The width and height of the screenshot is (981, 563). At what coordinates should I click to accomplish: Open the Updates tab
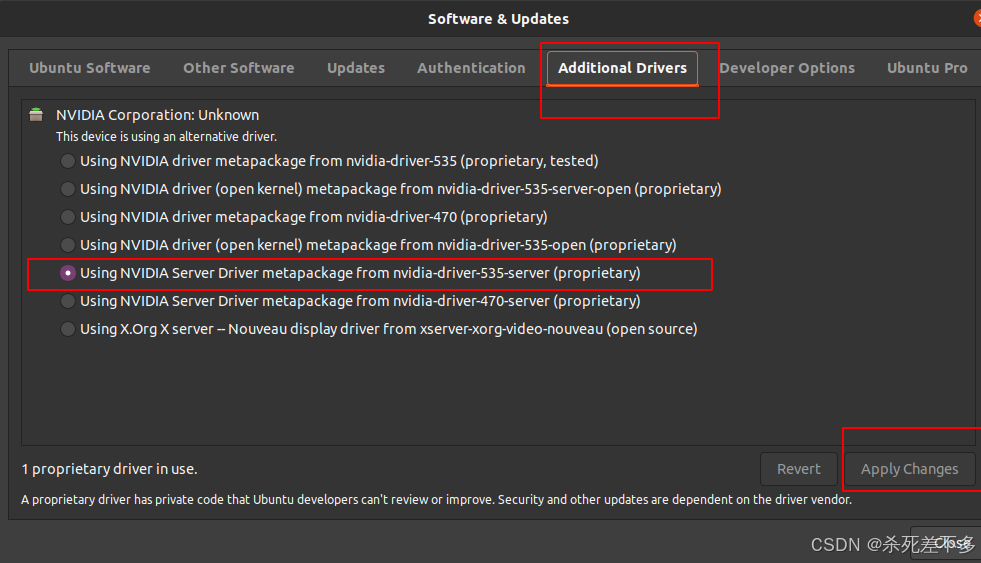[x=356, y=68]
